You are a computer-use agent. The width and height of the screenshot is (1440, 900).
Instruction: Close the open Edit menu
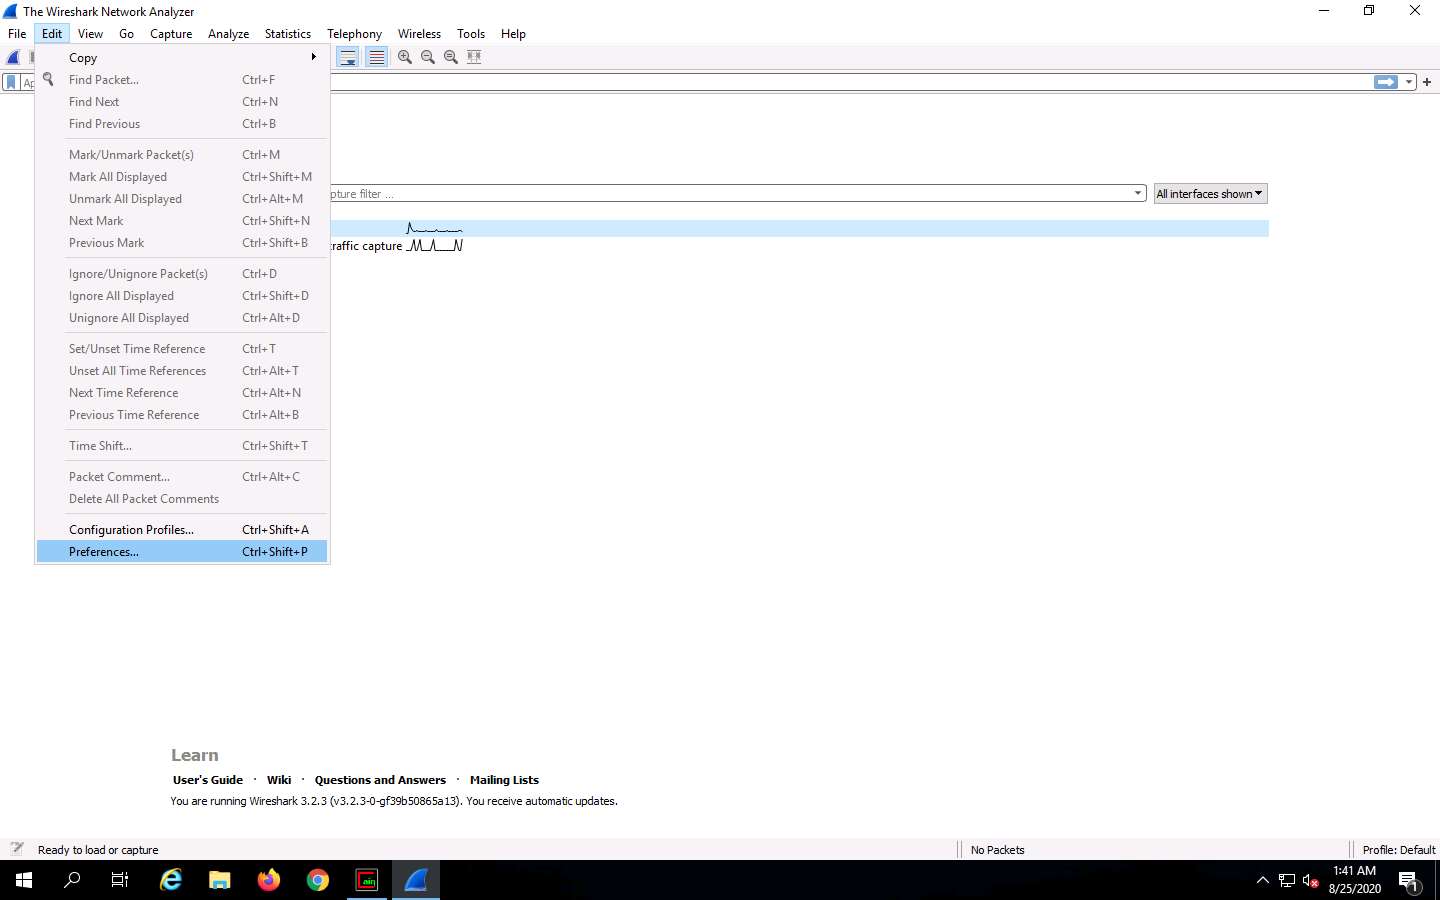(52, 33)
